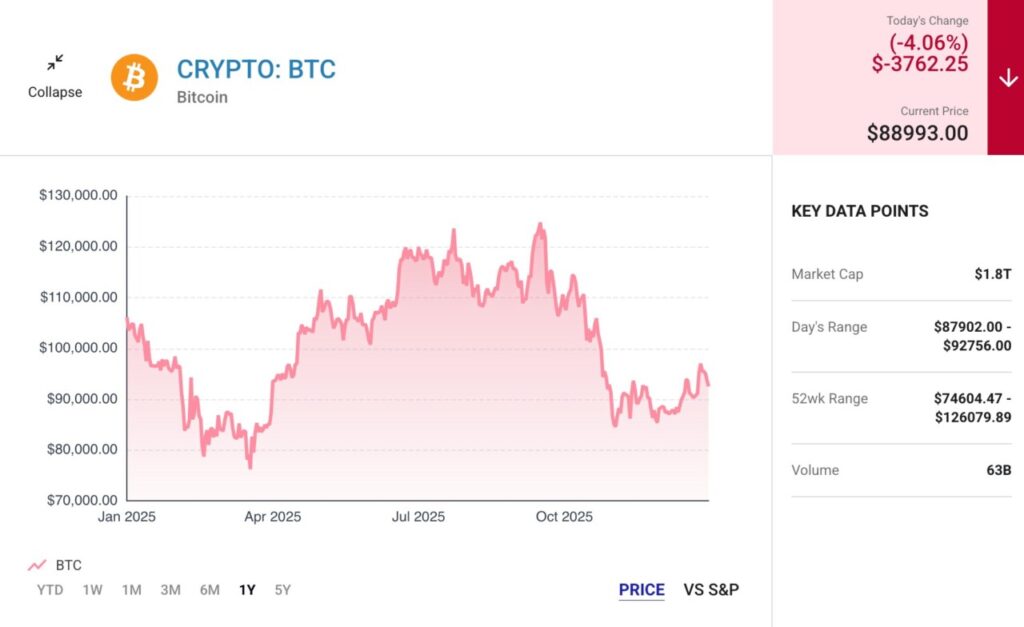Click the CRYPTO: BTC title link
Viewport: 1024px width, 627px height.
point(256,69)
